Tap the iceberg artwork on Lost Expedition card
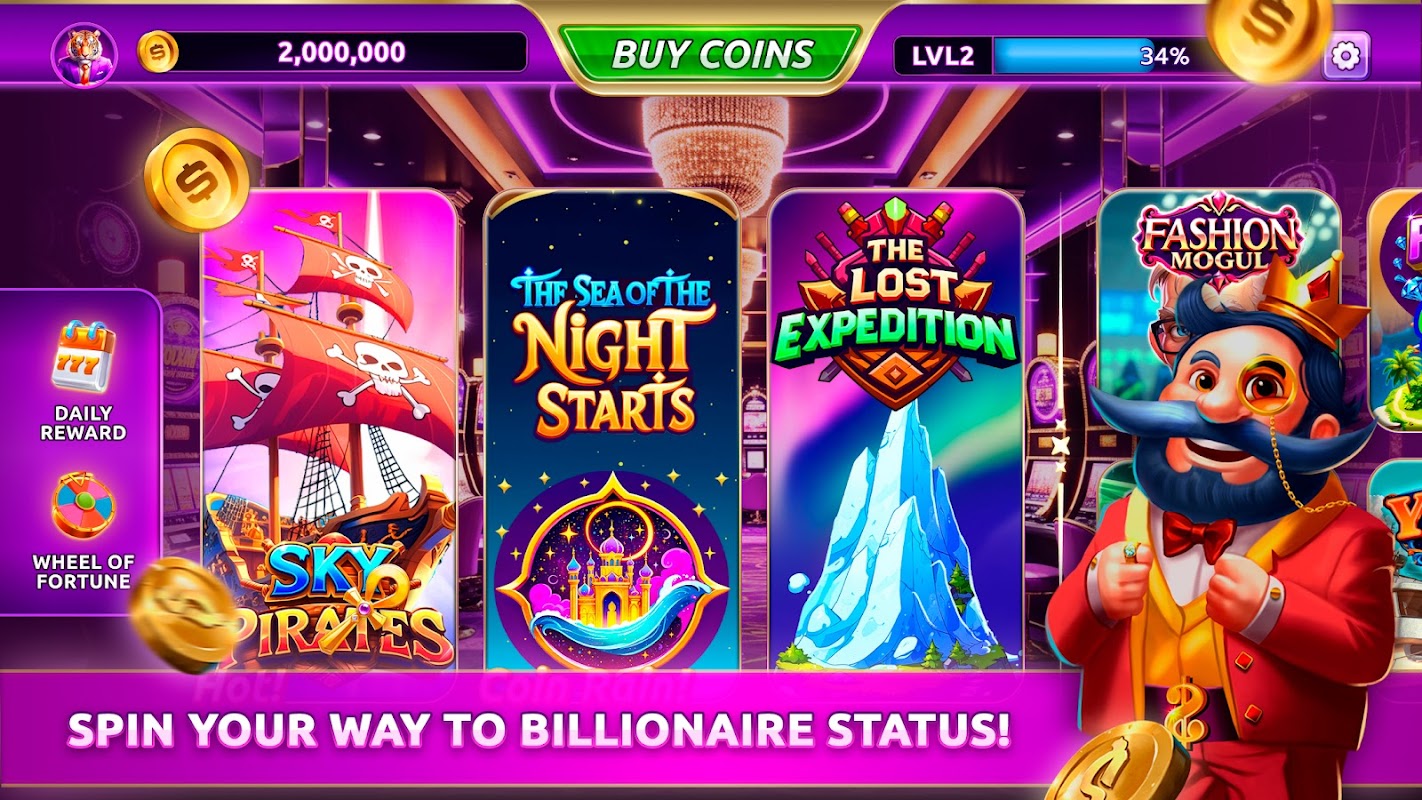 pyautogui.click(x=884, y=540)
